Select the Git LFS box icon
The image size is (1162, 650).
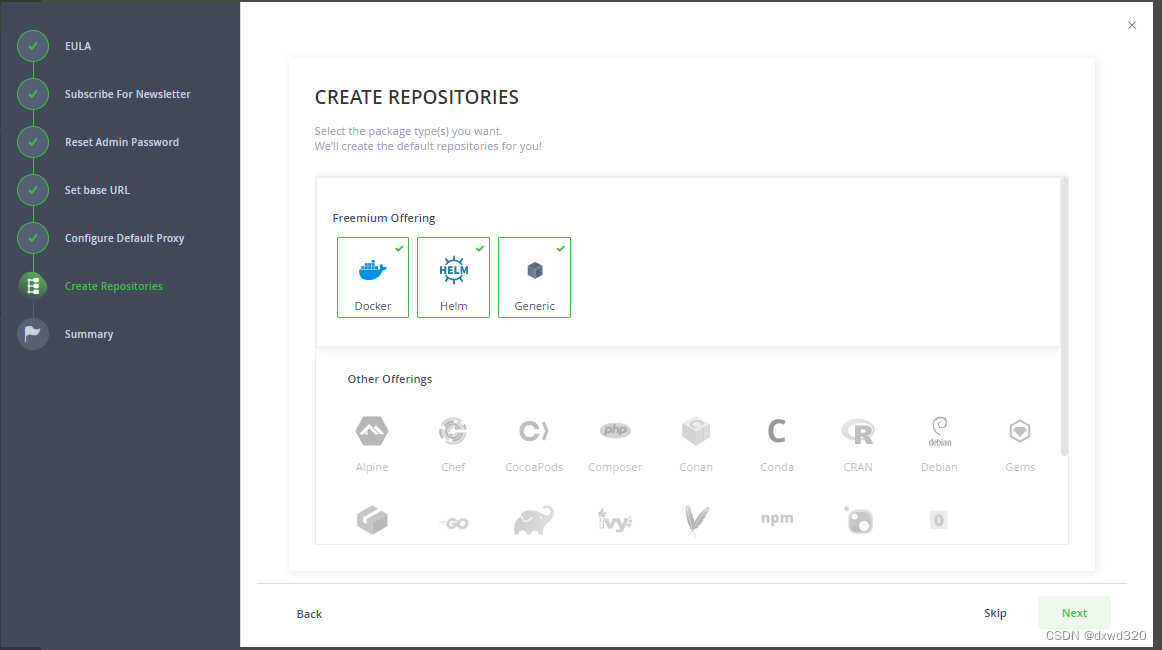click(x=372, y=520)
